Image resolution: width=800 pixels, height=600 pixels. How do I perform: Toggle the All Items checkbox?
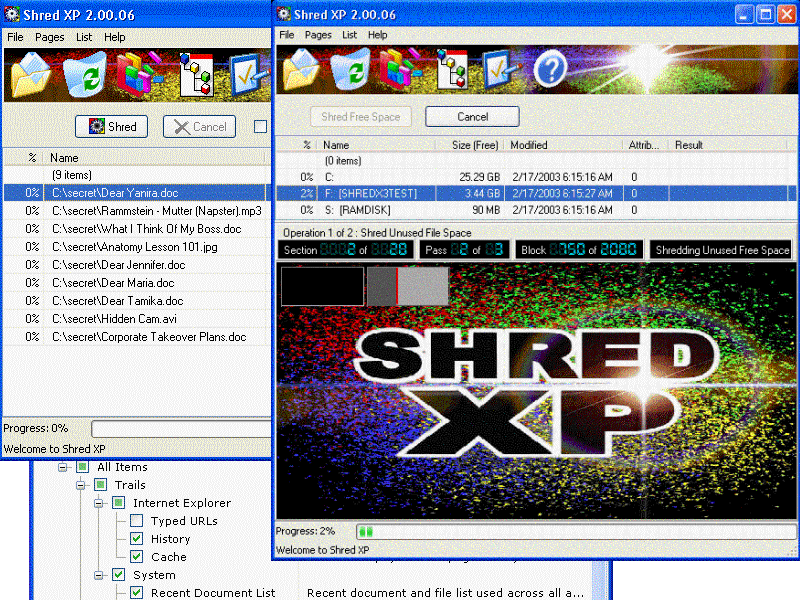pyautogui.click(x=83, y=467)
